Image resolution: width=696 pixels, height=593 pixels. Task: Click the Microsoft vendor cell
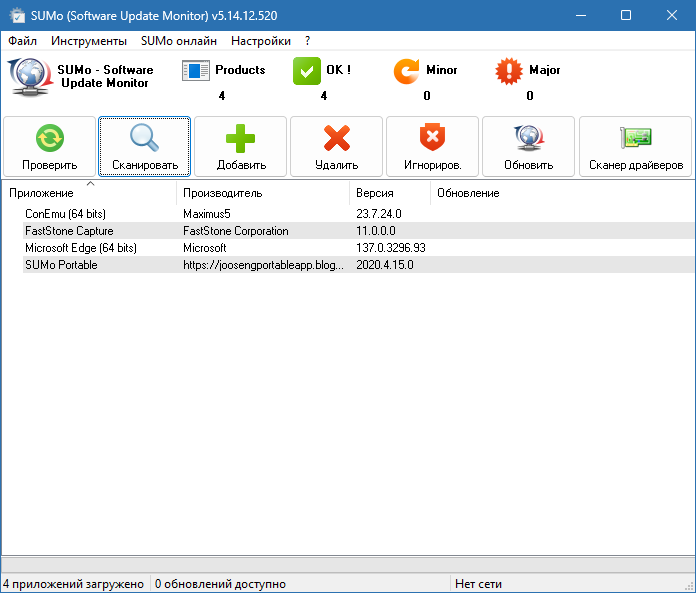coord(205,248)
